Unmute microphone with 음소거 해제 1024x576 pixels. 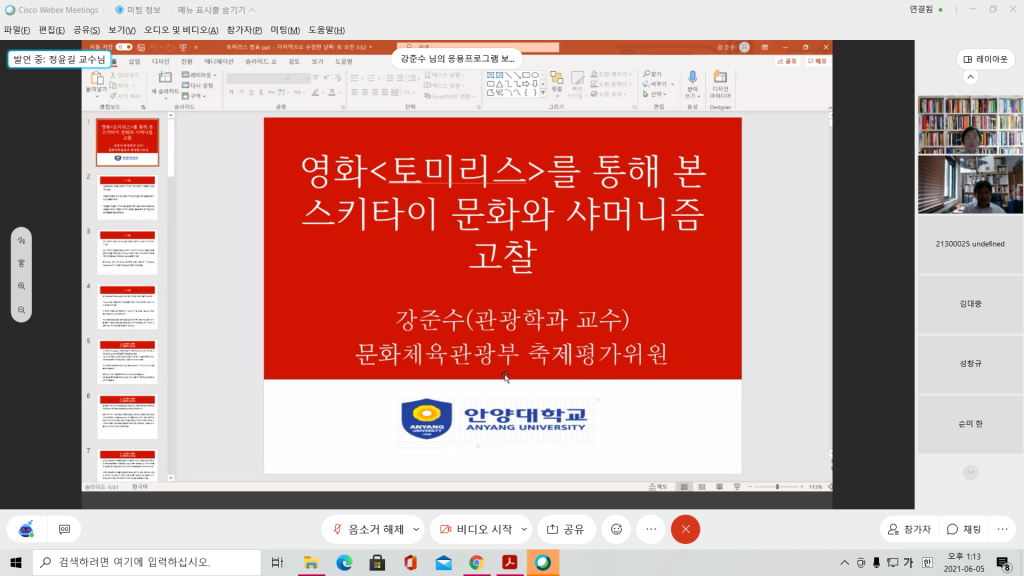pyautogui.click(x=368, y=529)
